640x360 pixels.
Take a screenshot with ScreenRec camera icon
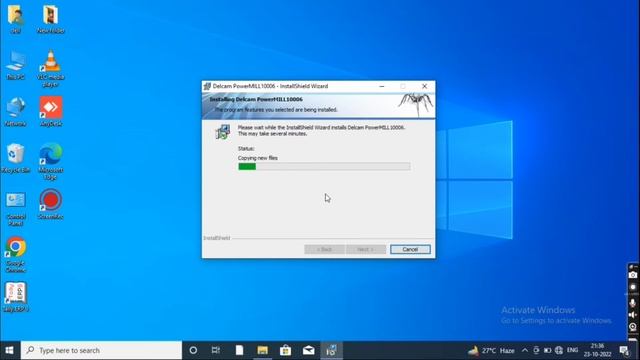633,275
